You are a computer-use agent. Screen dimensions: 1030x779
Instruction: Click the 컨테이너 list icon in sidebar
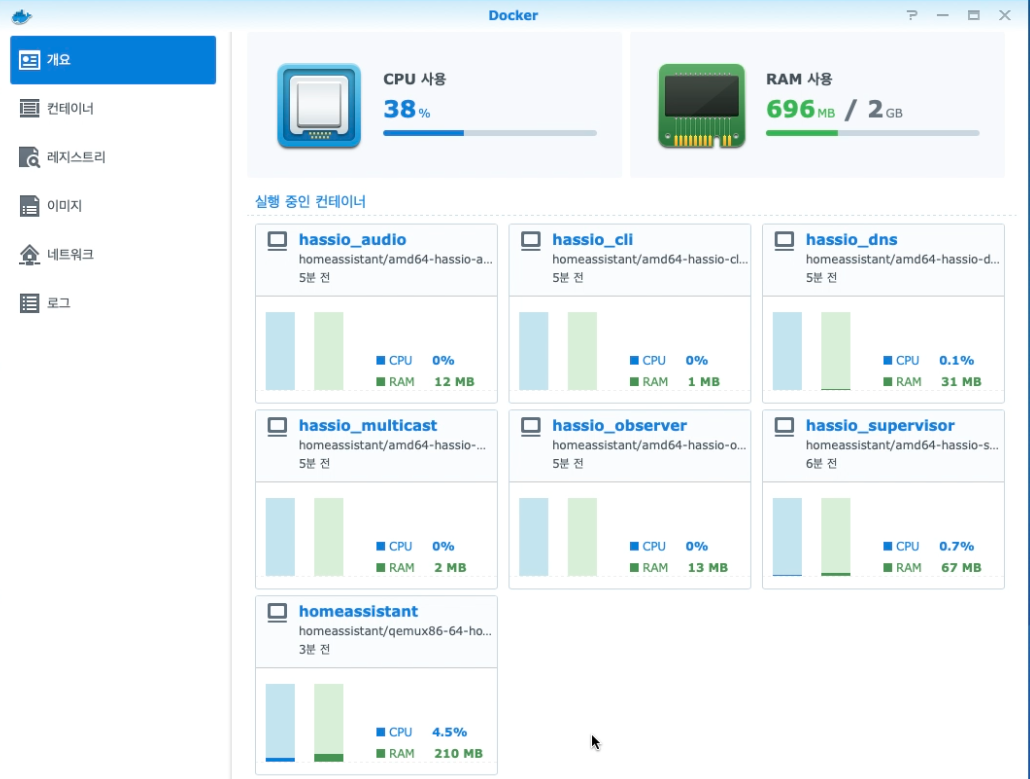click(30, 108)
